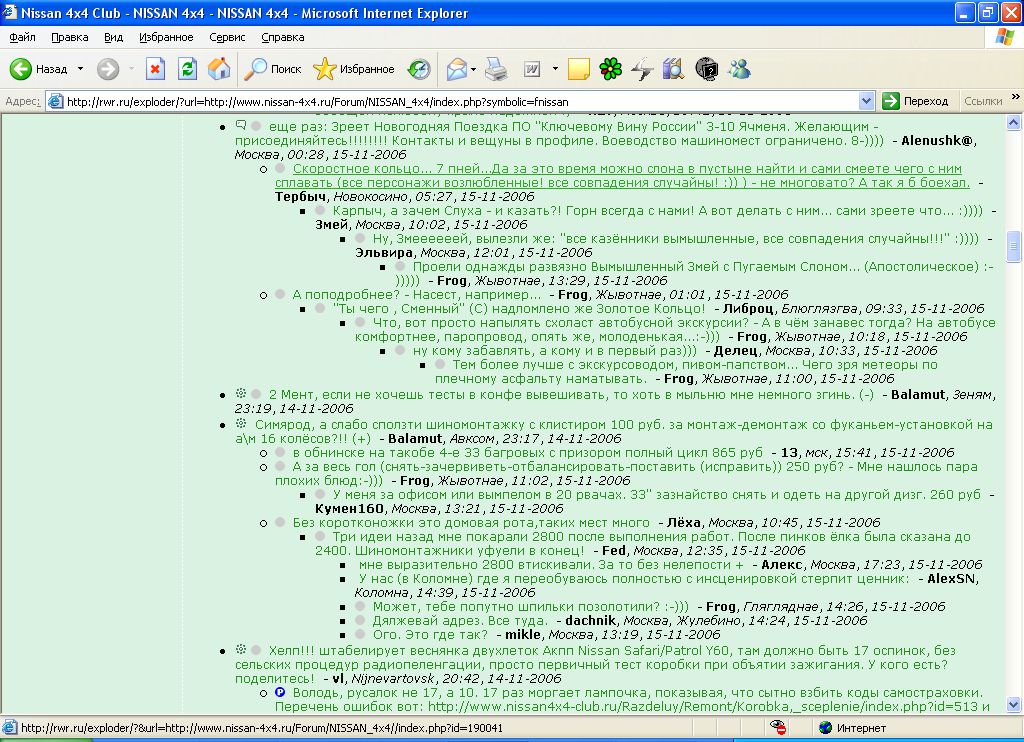Viewport: 1024px width, 742px height.
Task: Click the author name Эльвира
Action: click(384, 253)
